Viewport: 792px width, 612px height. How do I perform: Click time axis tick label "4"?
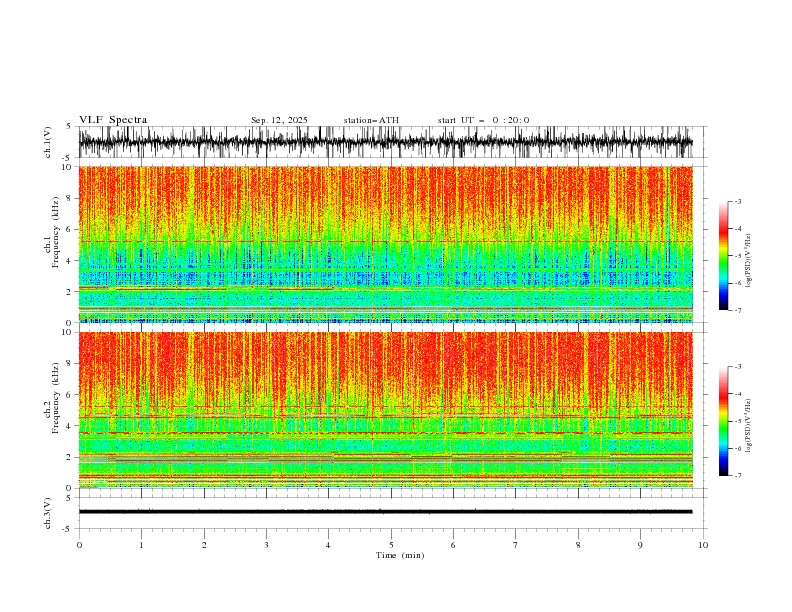[x=328, y=545]
